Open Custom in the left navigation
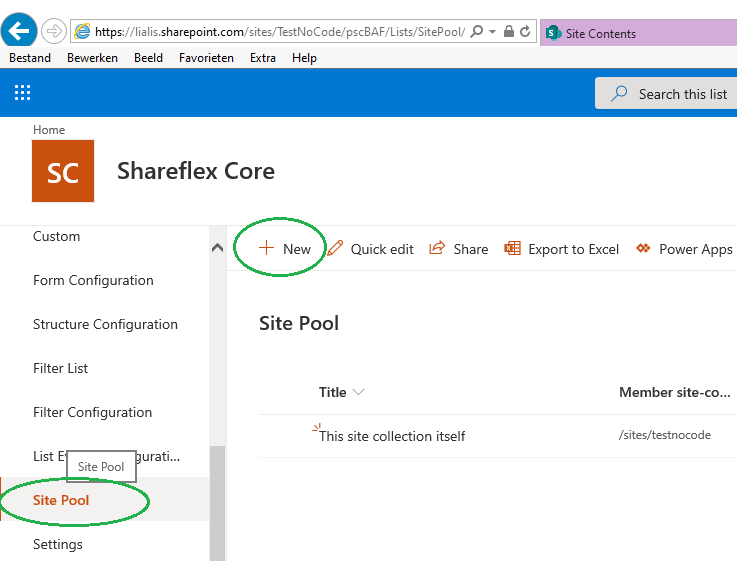Viewport: 737px width, 561px height. (56, 236)
